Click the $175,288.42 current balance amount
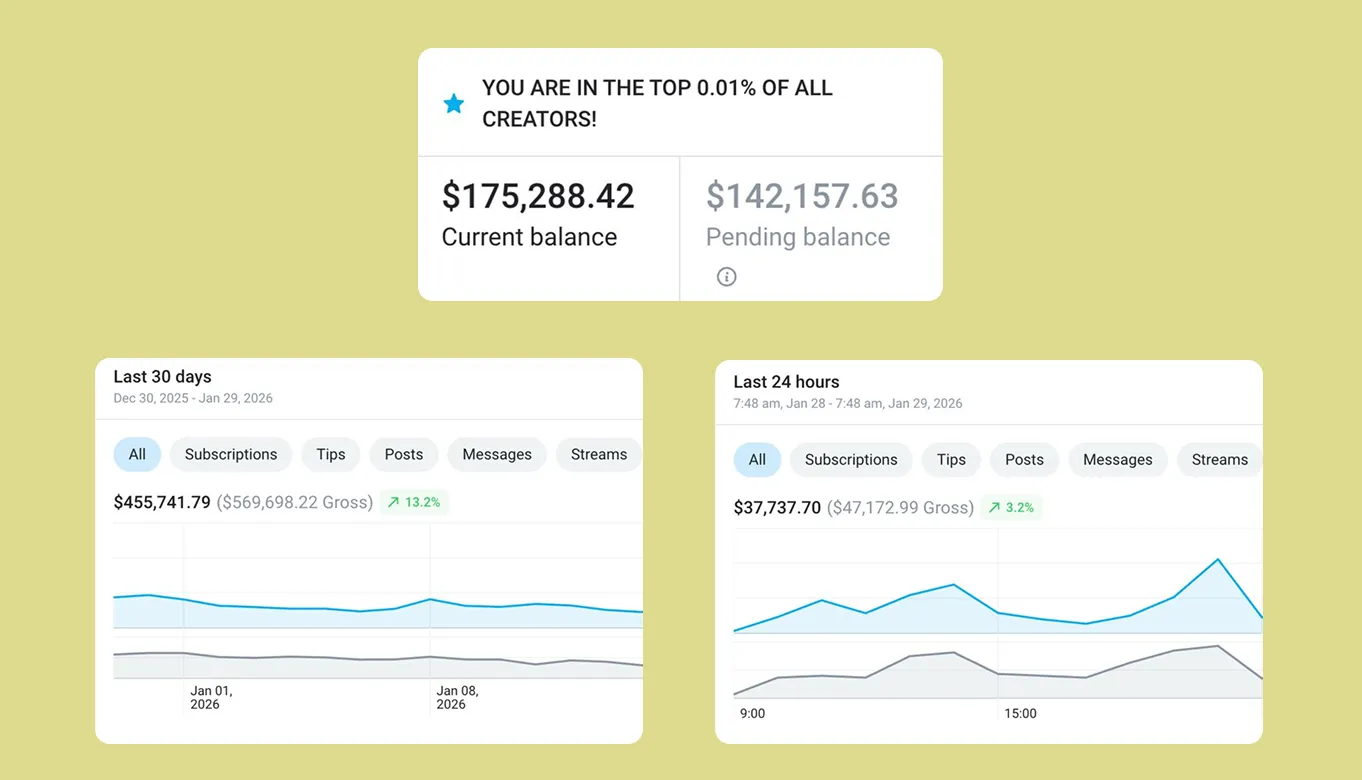1362x780 pixels. coord(538,196)
